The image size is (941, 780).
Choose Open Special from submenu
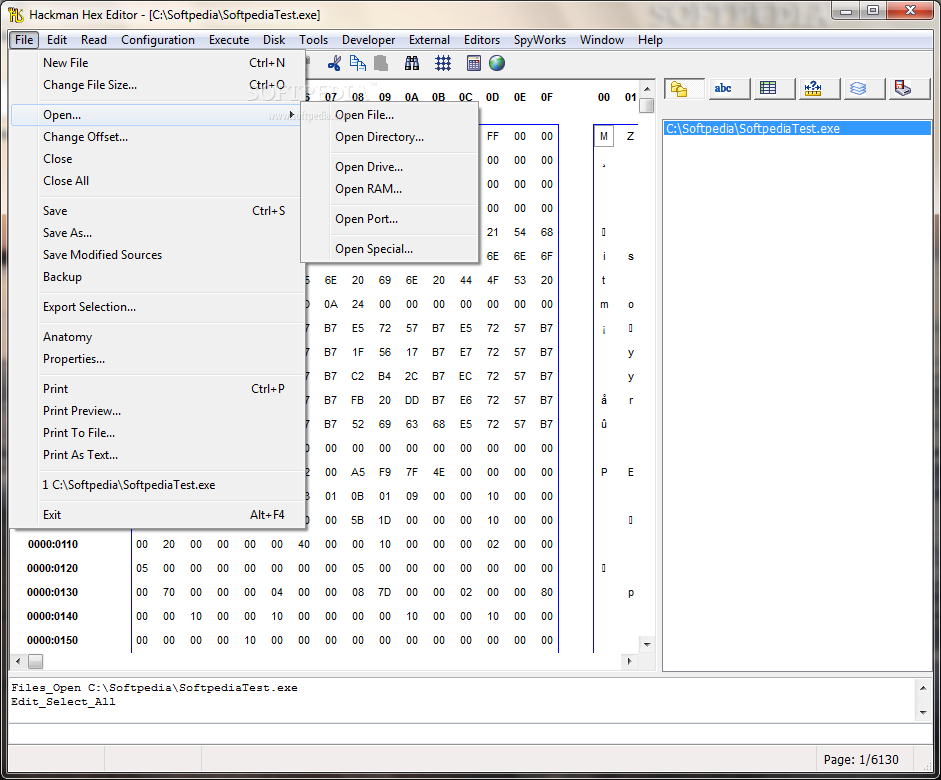[389, 248]
